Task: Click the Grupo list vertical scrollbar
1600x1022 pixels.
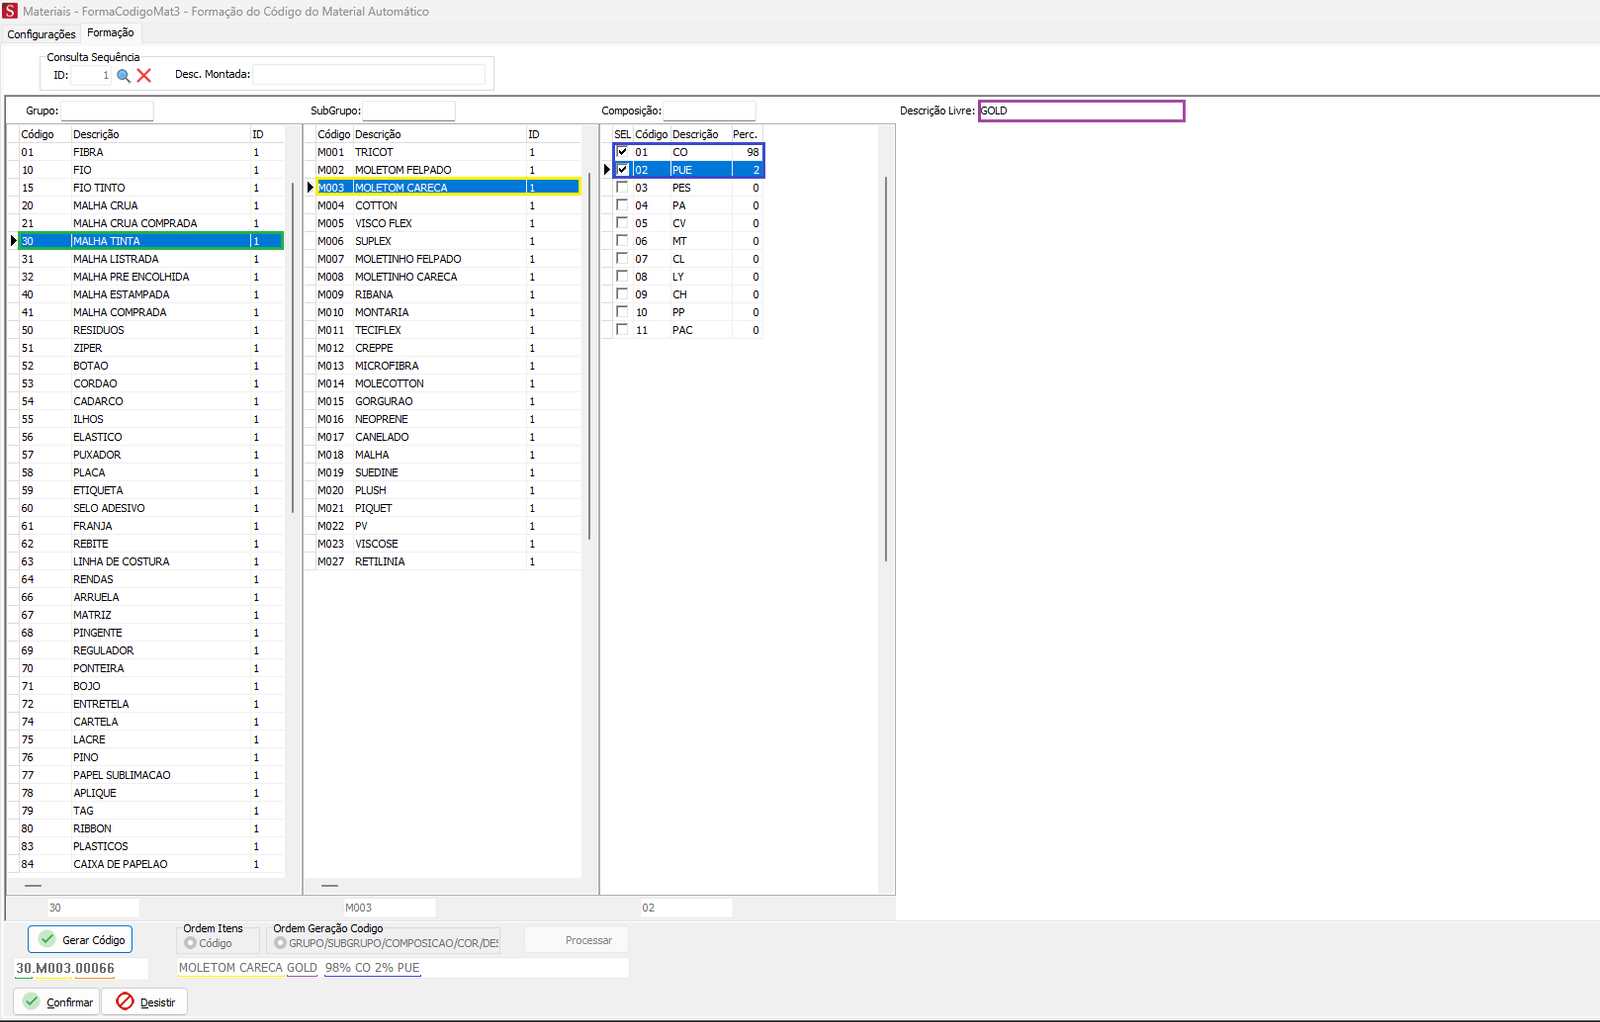Action: pos(292,347)
